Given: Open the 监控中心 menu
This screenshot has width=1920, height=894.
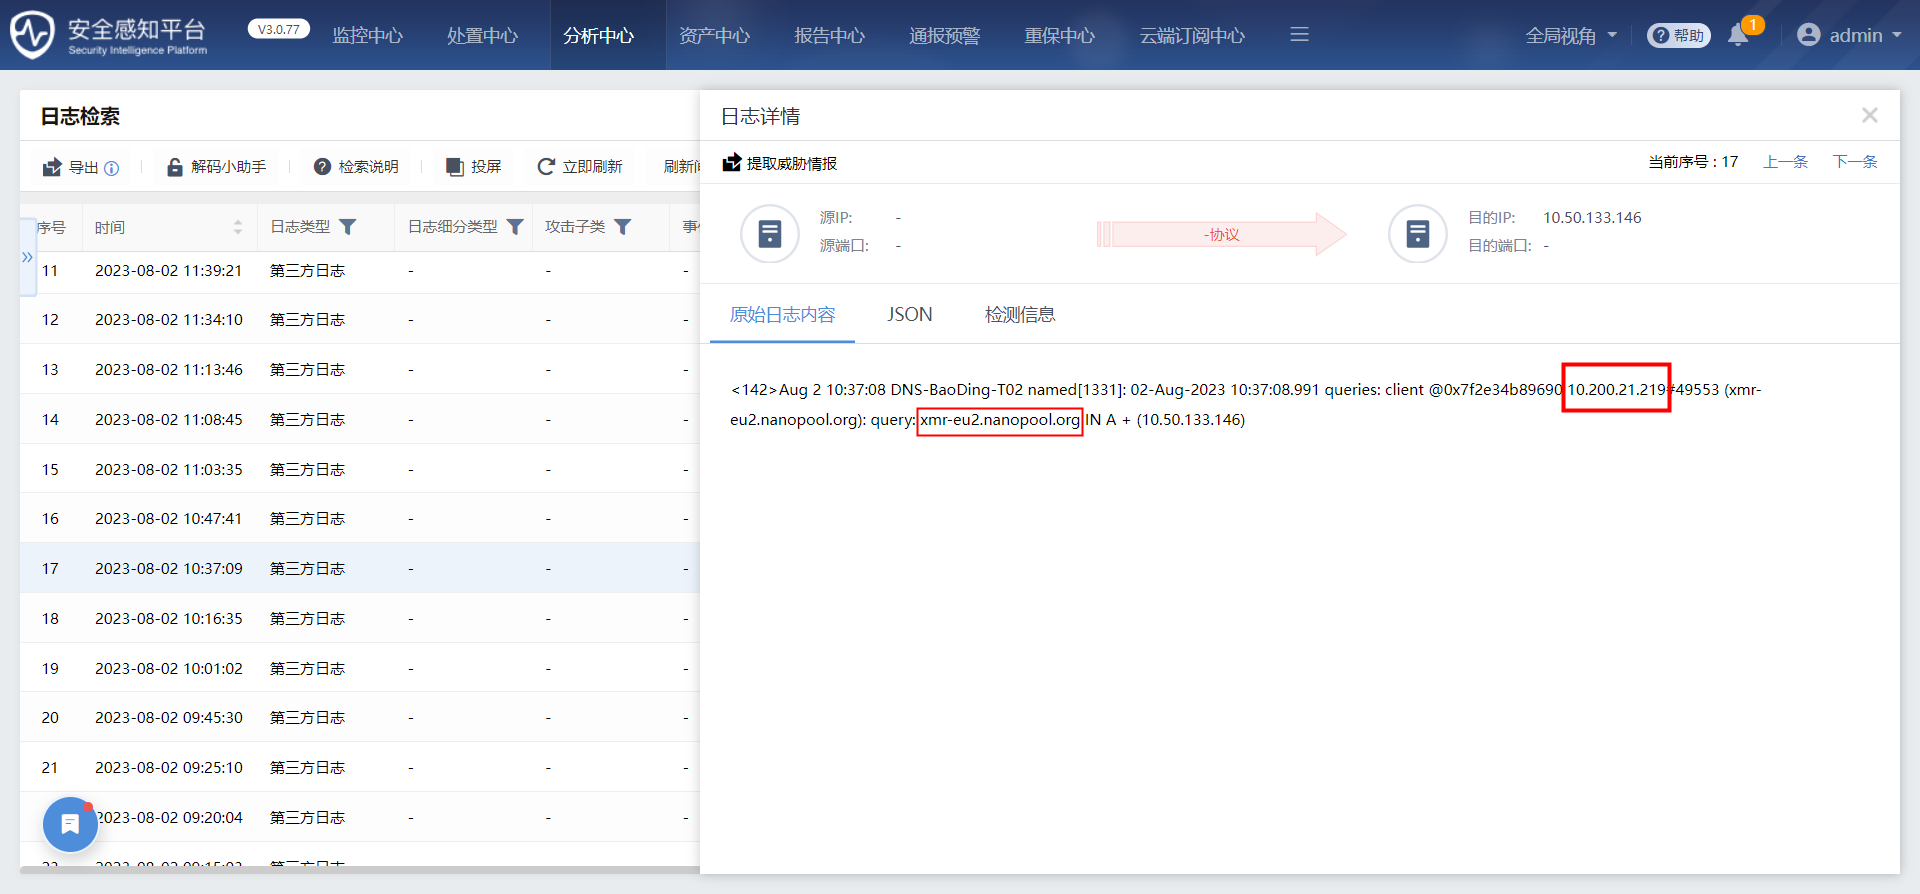Looking at the screenshot, I should (x=367, y=35).
